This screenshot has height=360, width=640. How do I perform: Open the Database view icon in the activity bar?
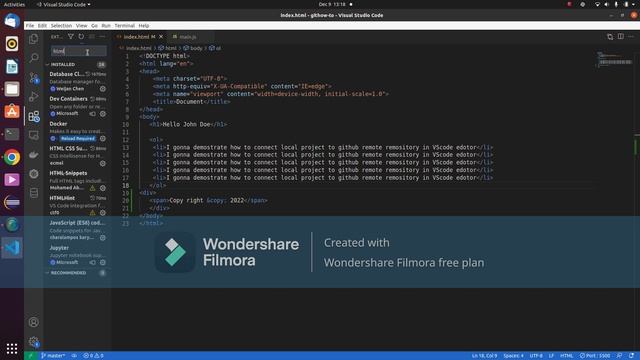(x=34, y=193)
